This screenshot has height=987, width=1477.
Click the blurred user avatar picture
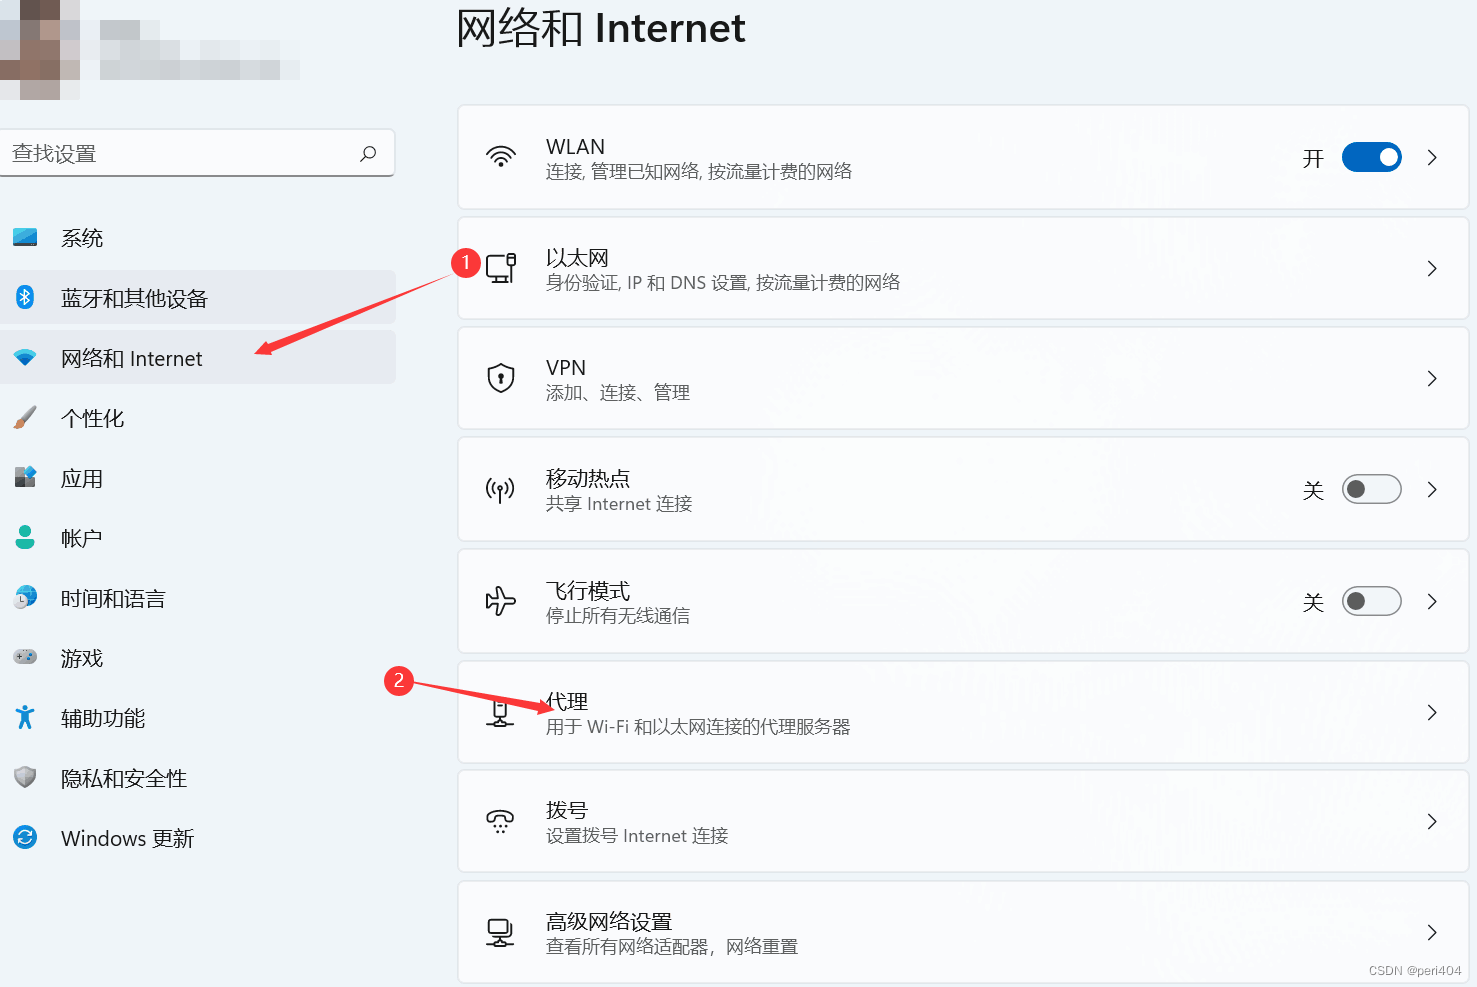click(x=40, y=48)
